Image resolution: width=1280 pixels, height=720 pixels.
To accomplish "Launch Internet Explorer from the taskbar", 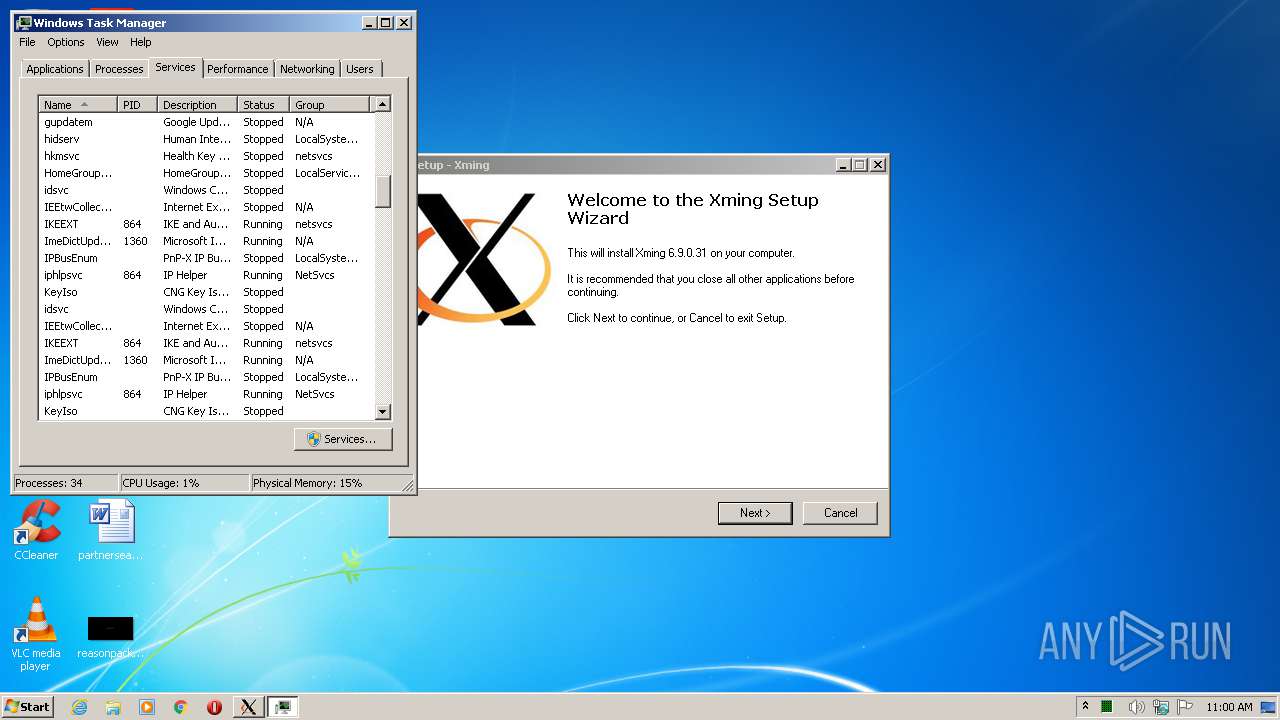I will (x=80, y=707).
